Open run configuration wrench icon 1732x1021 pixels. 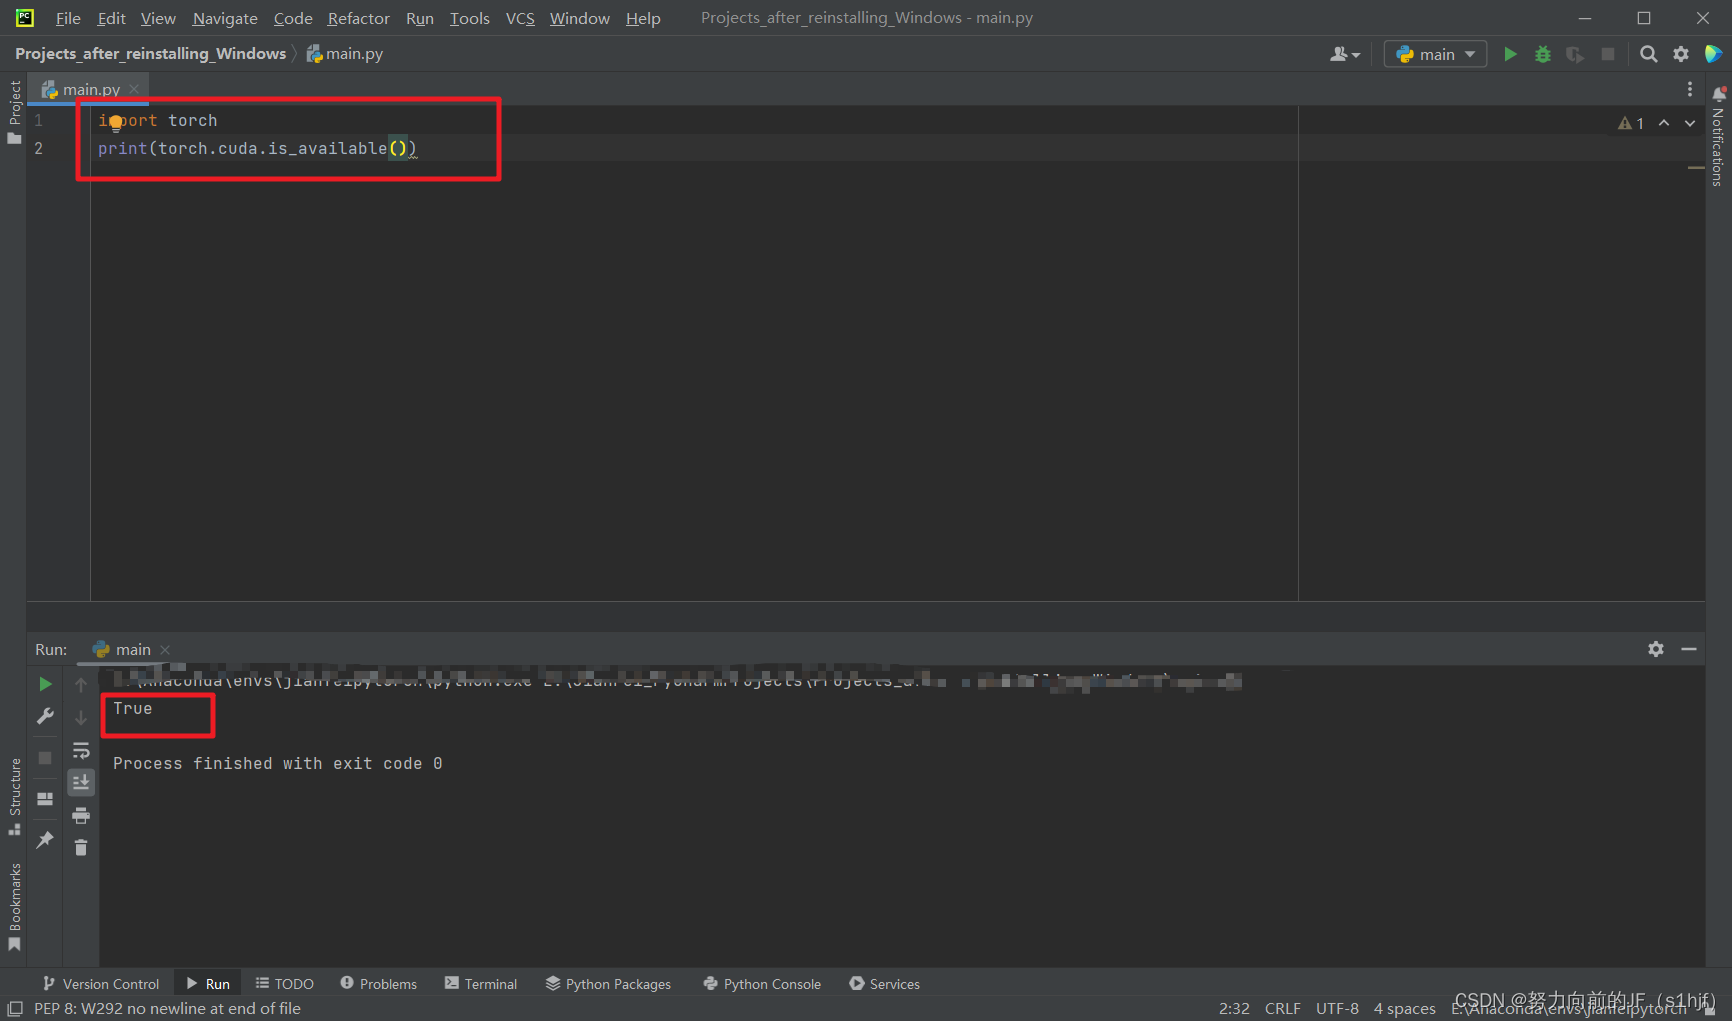45,716
